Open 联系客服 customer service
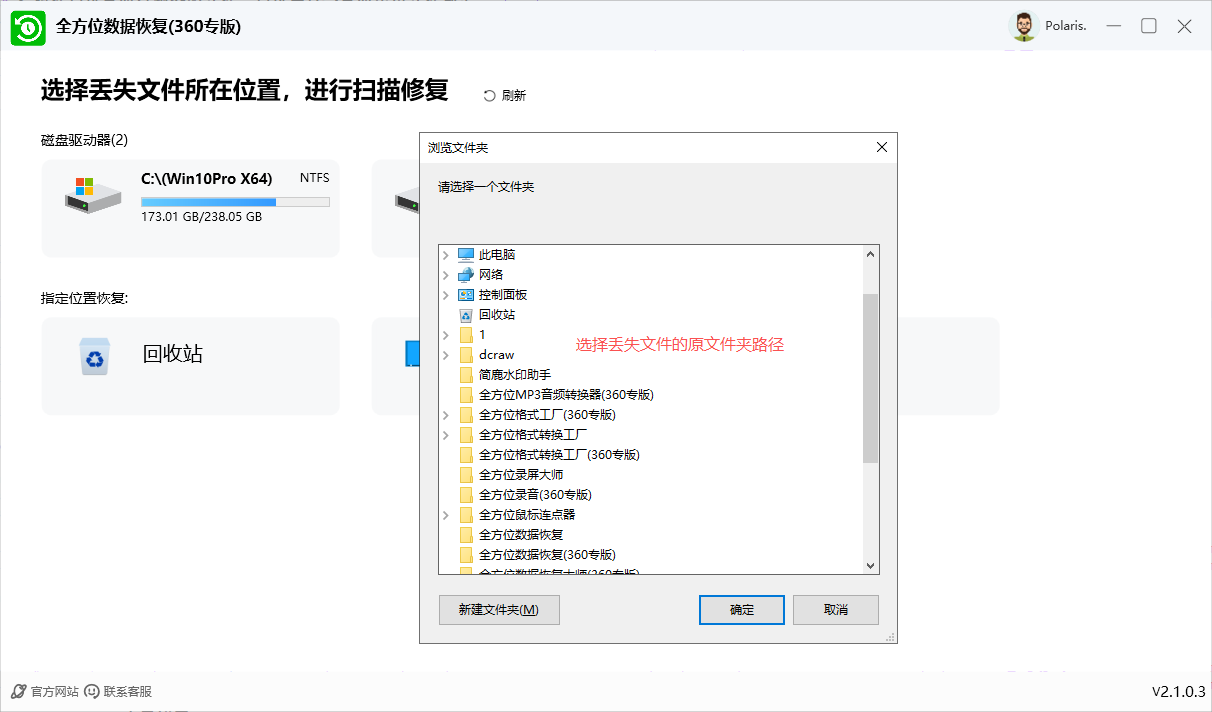Screen dimensions: 1212x712 coord(119,691)
